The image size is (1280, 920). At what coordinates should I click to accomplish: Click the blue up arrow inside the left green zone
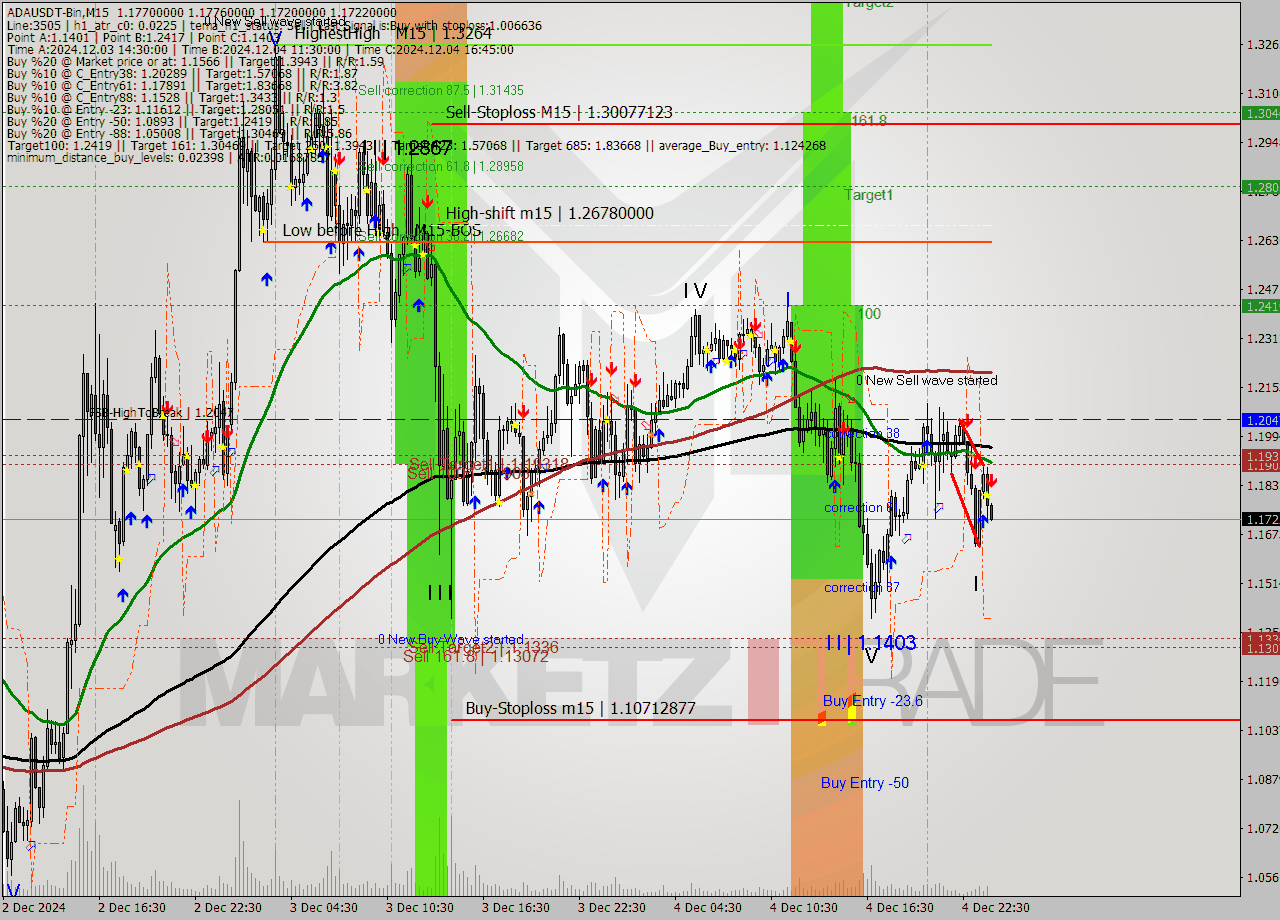[418, 303]
